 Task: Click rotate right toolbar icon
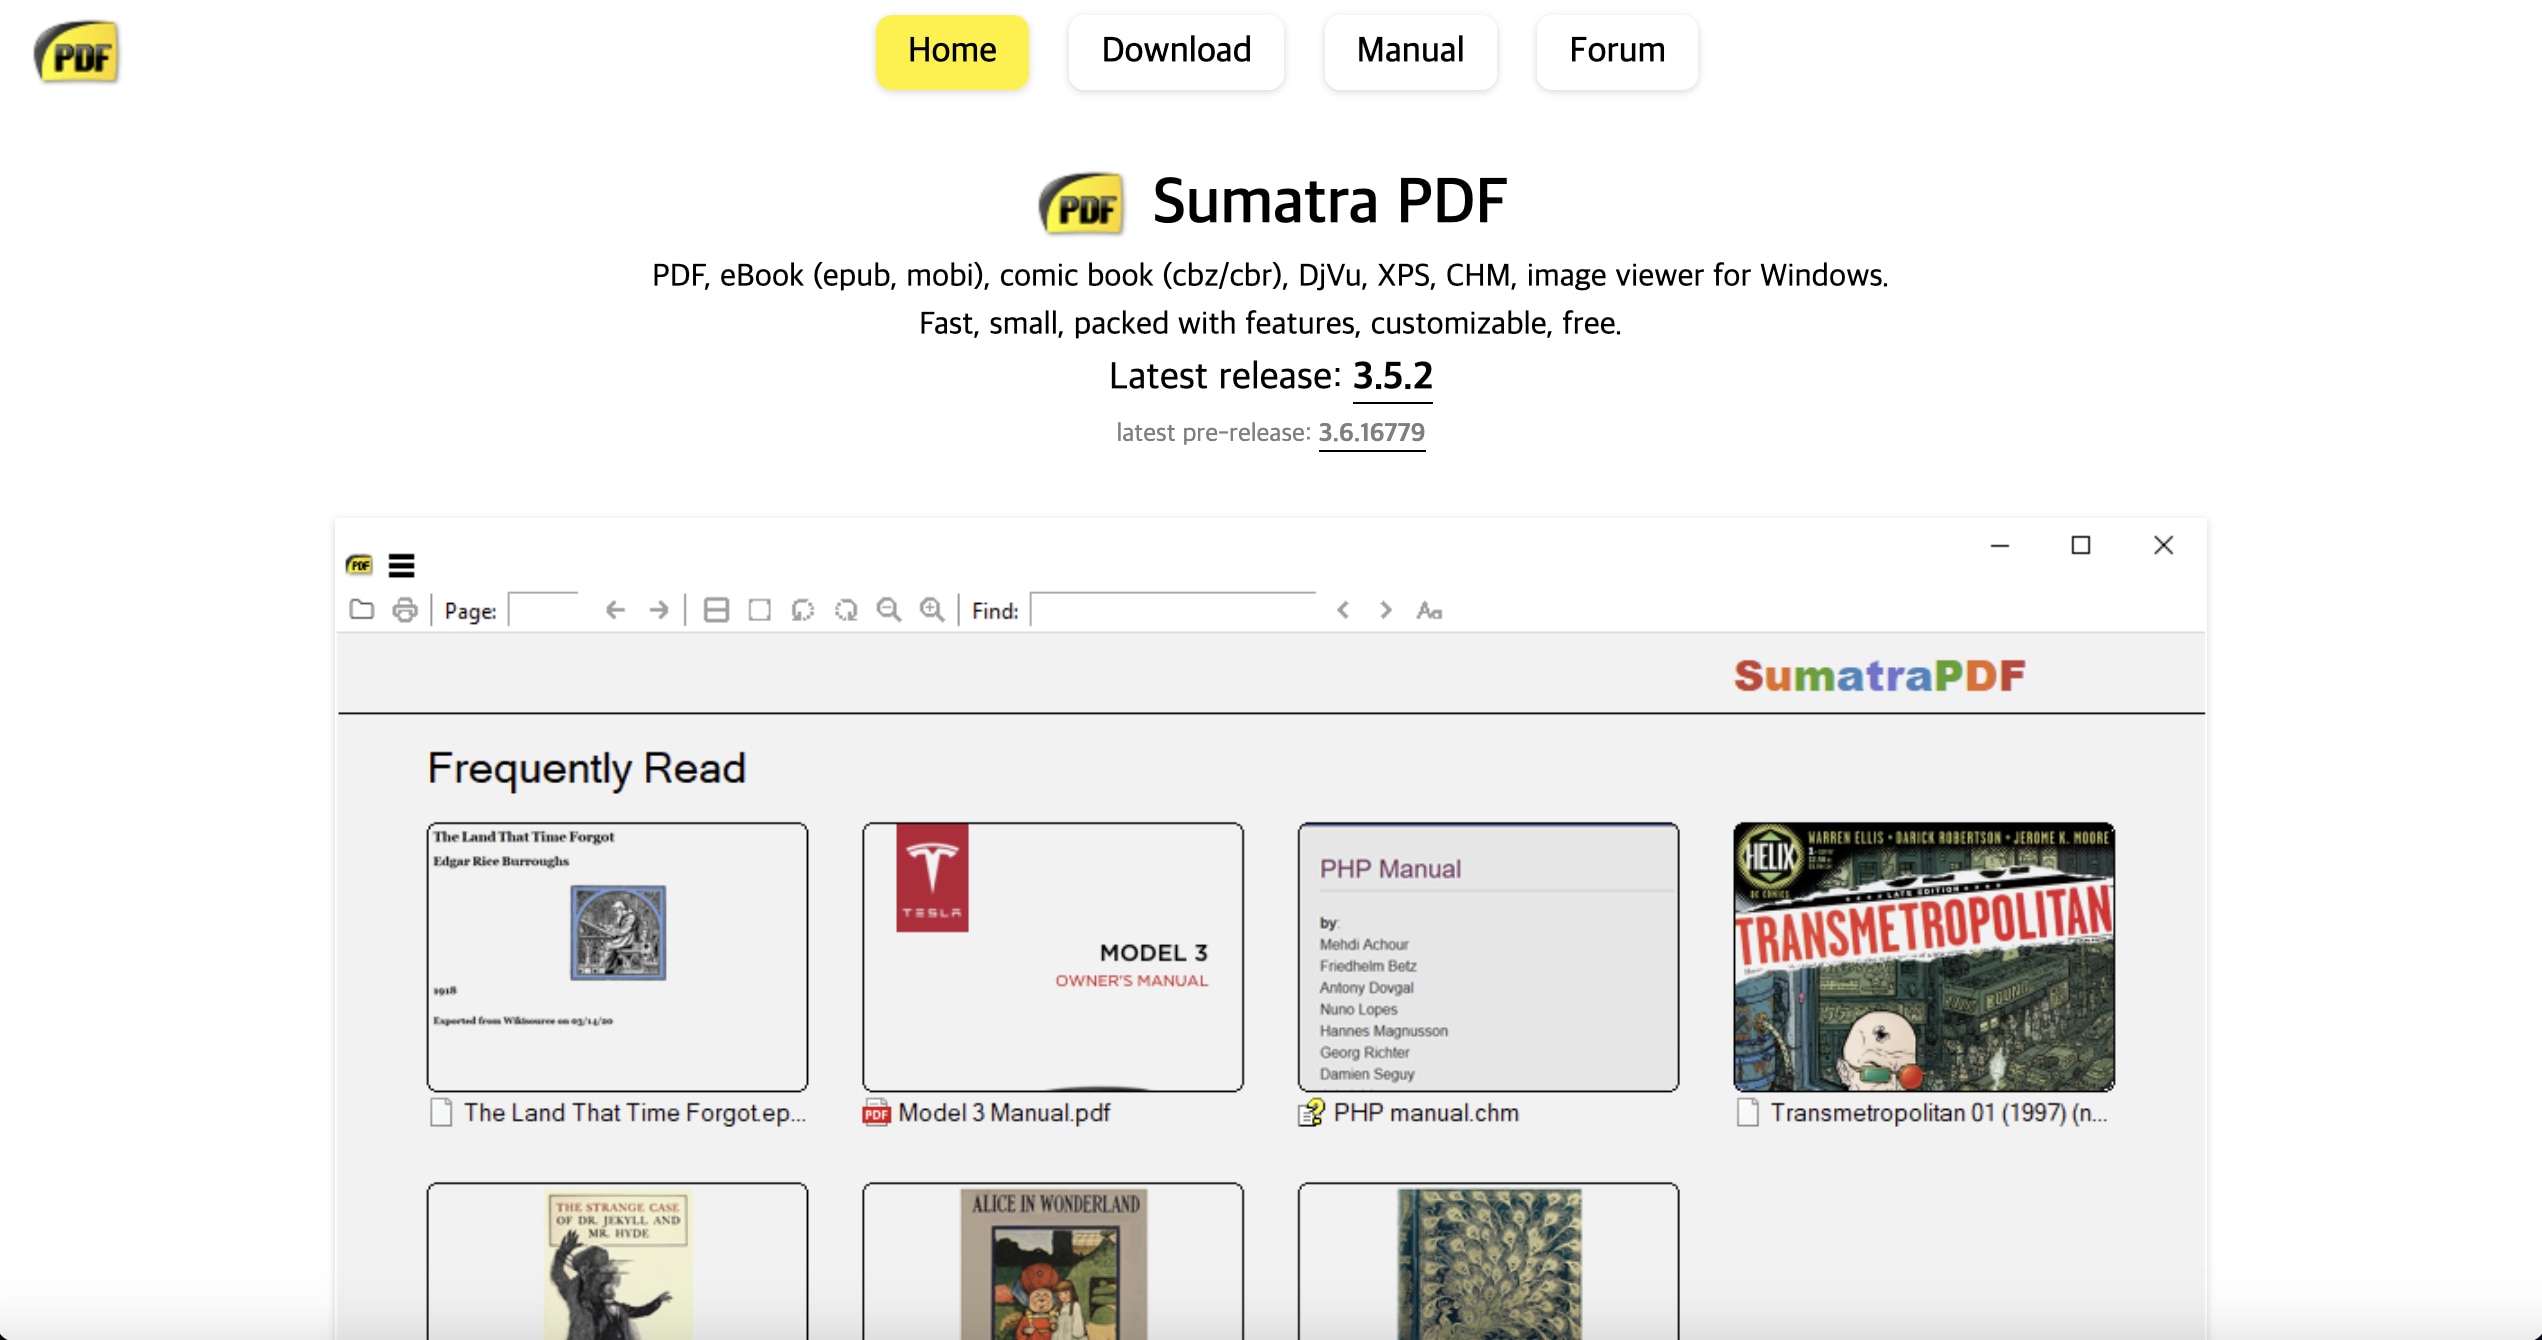click(x=846, y=610)
